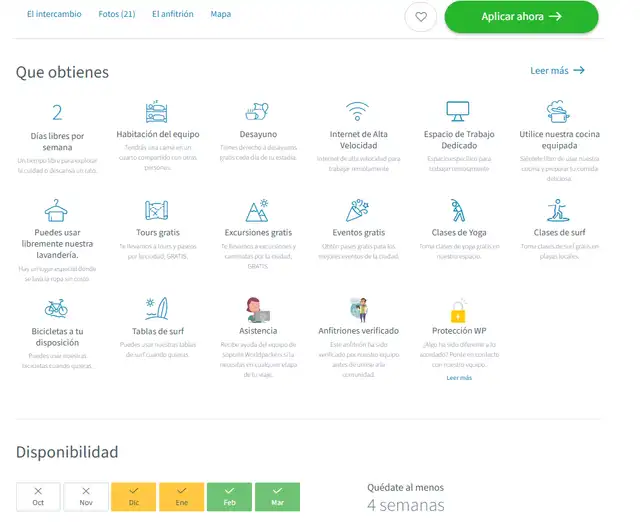Click the Protección WP title
This screenshot has width=640, height=522.
(459, 331)
